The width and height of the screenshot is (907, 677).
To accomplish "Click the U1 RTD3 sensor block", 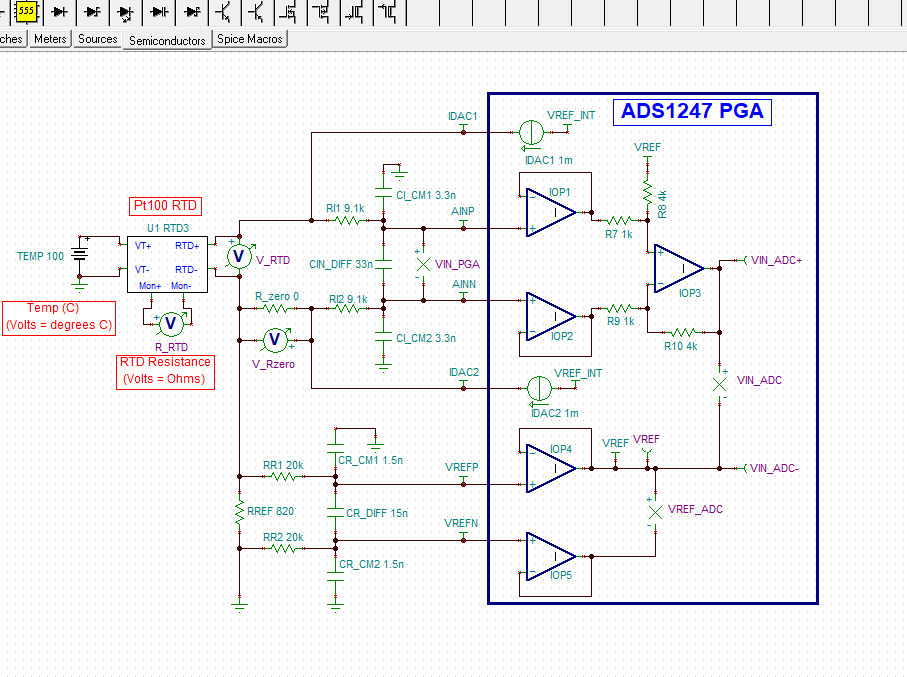I will click(x=166, y=263).
